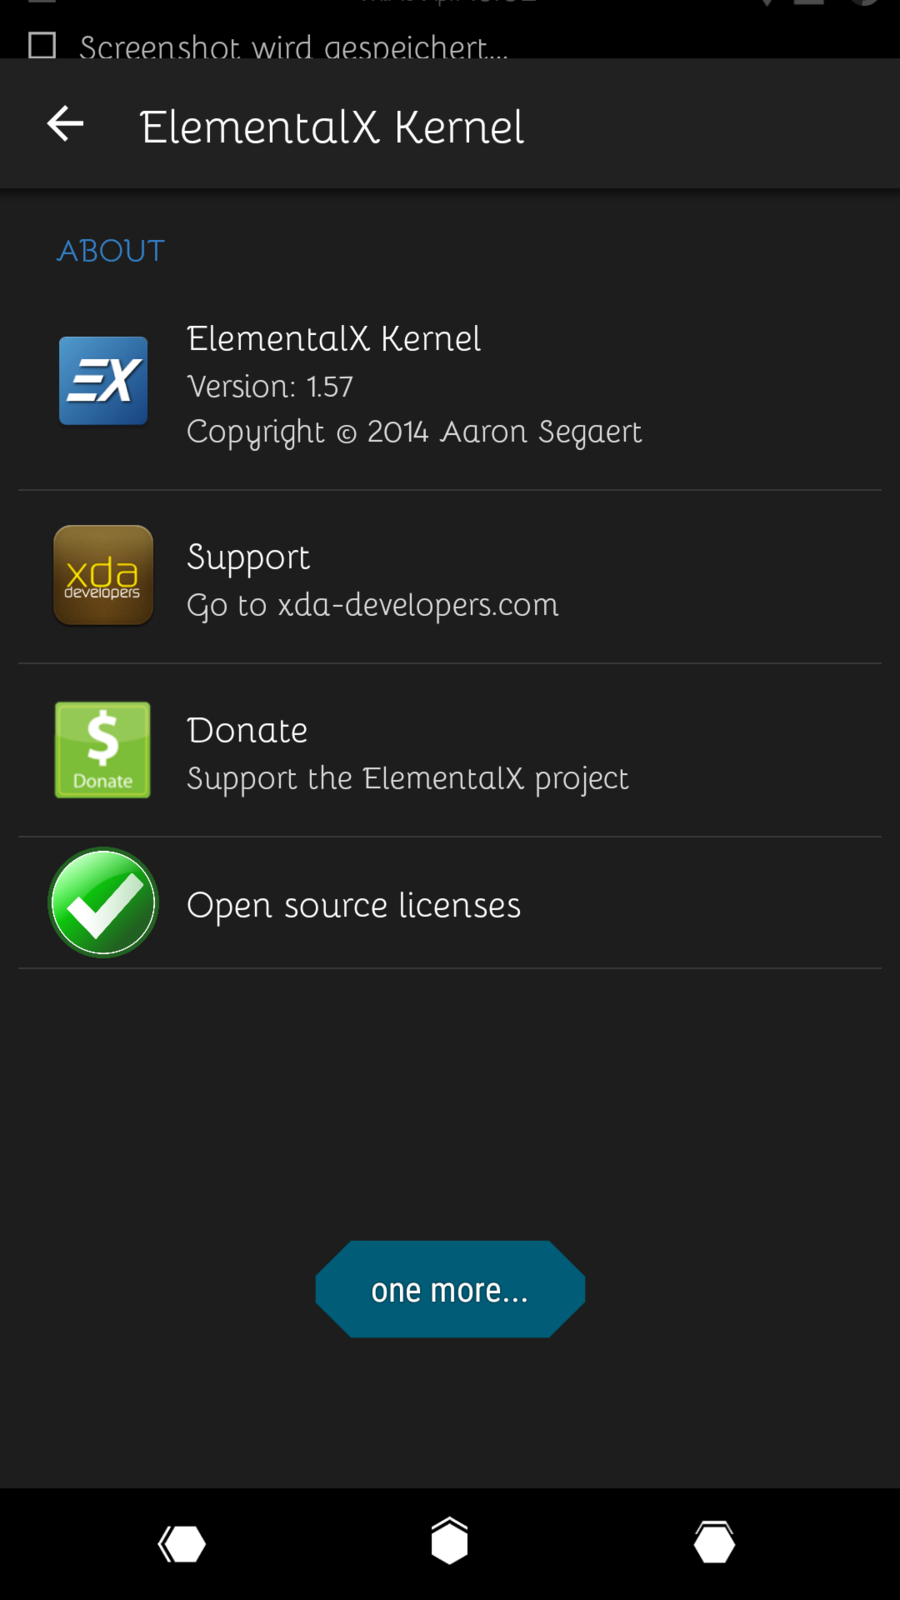This screenshot has width=900, height=1600.
Task: Click the screenshot notification icon
Action: click(42, 45)
